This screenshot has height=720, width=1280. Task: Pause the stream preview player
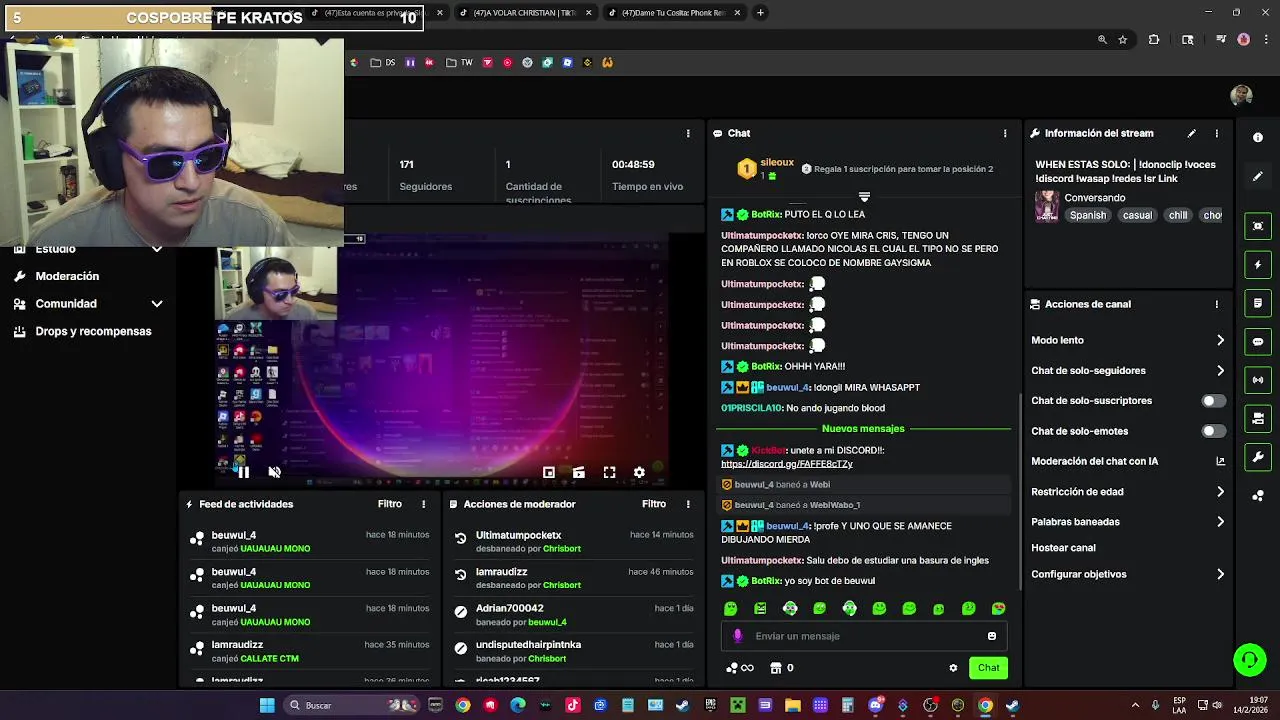(x=243, y=472)
